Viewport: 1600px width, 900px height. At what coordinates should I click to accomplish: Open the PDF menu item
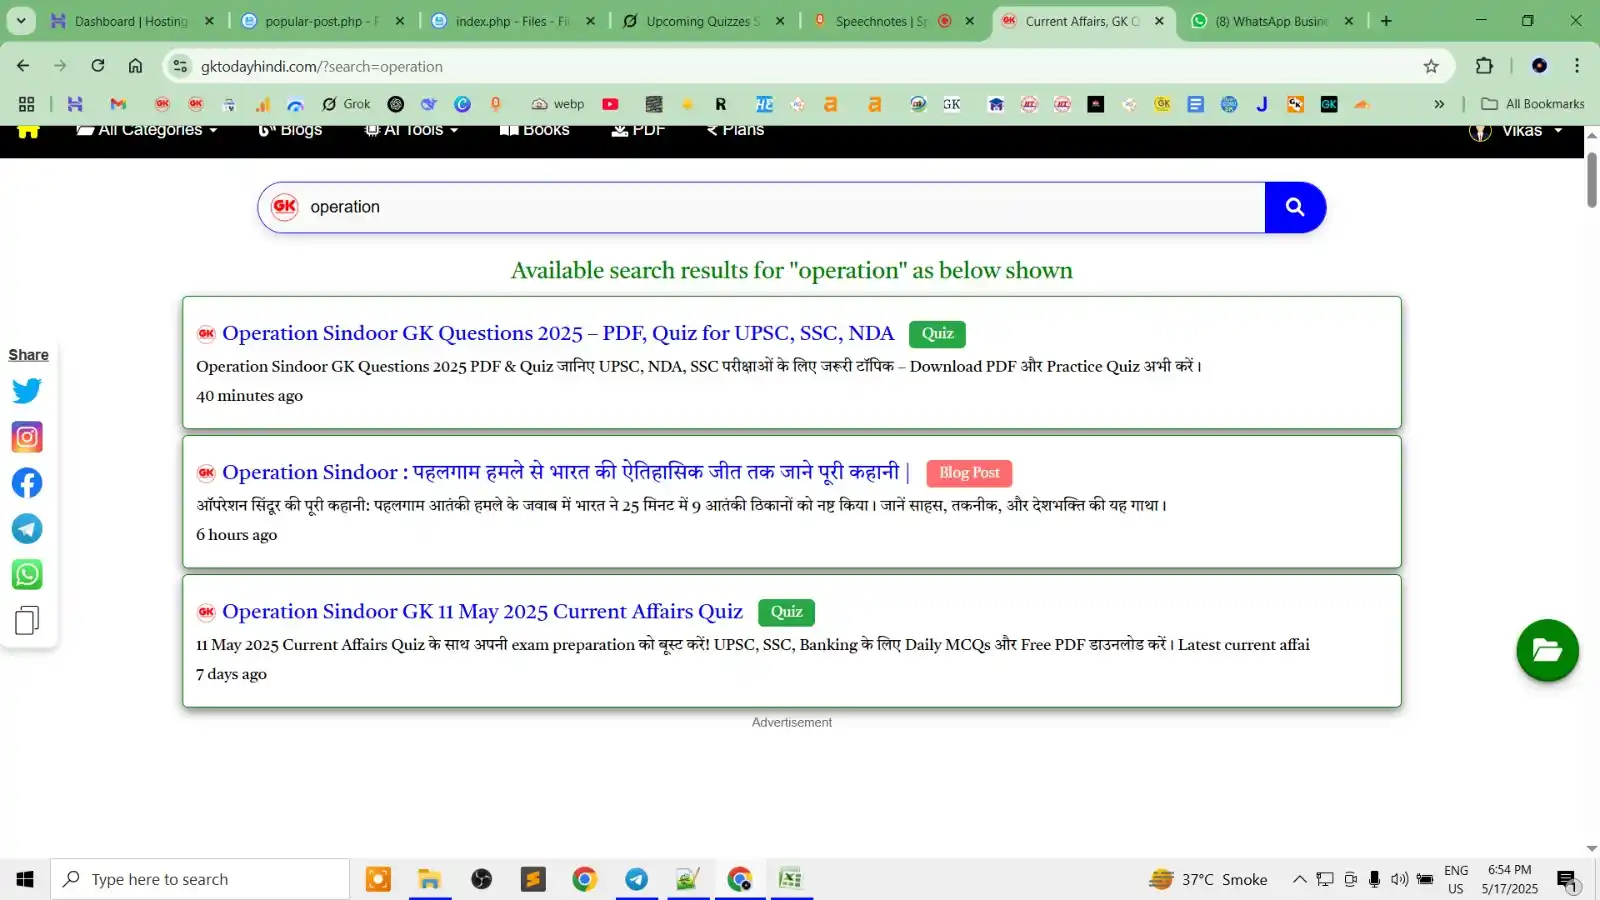(x=638, y=130)
